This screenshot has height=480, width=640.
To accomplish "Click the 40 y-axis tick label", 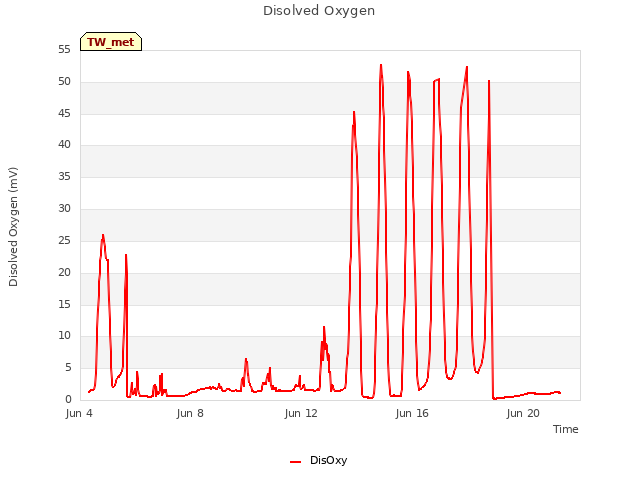I will tap(64, 144).
